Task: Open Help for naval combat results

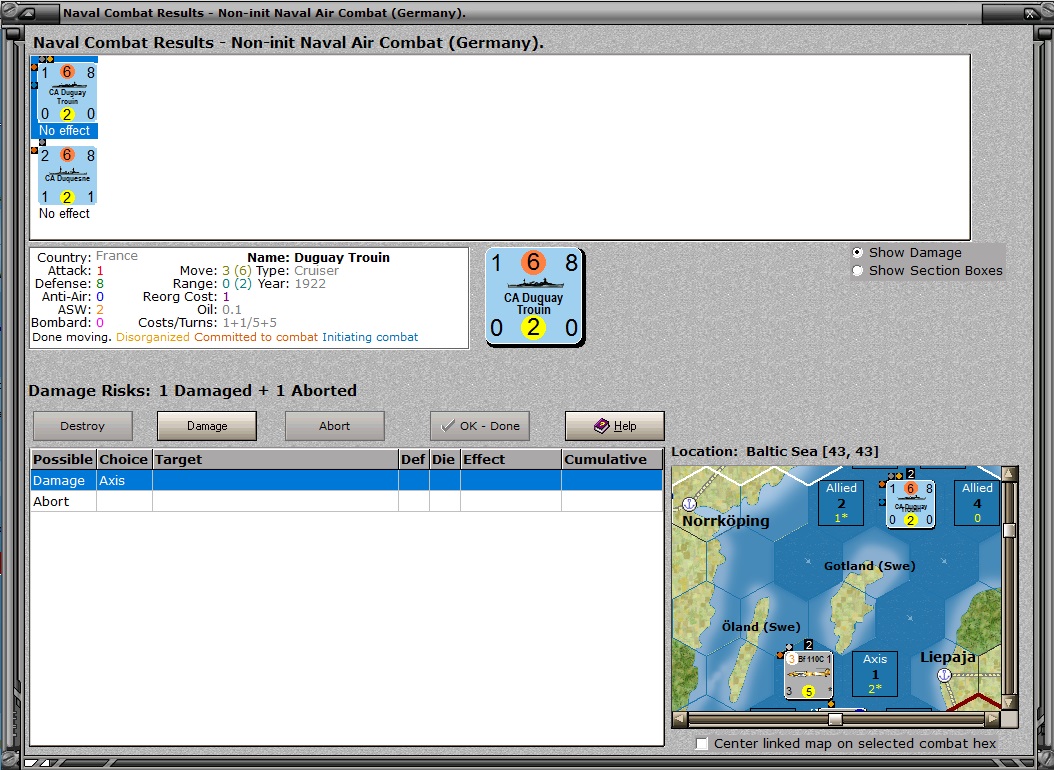Action: (614, 426)
